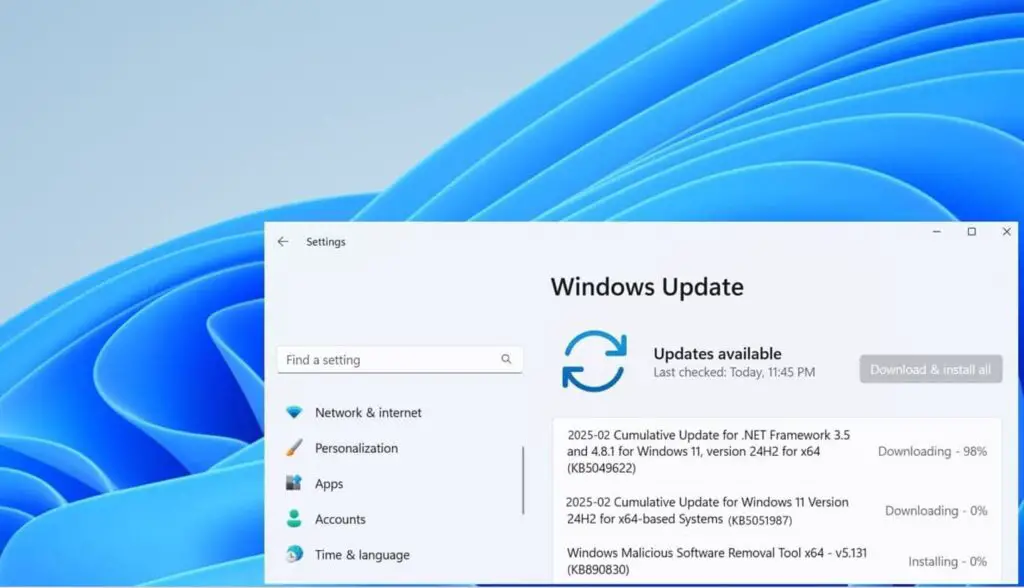The height and width of the screenshot is (588, 1024).
Task: Click the Personalization paintbrush icon
Action: [294, 447]
